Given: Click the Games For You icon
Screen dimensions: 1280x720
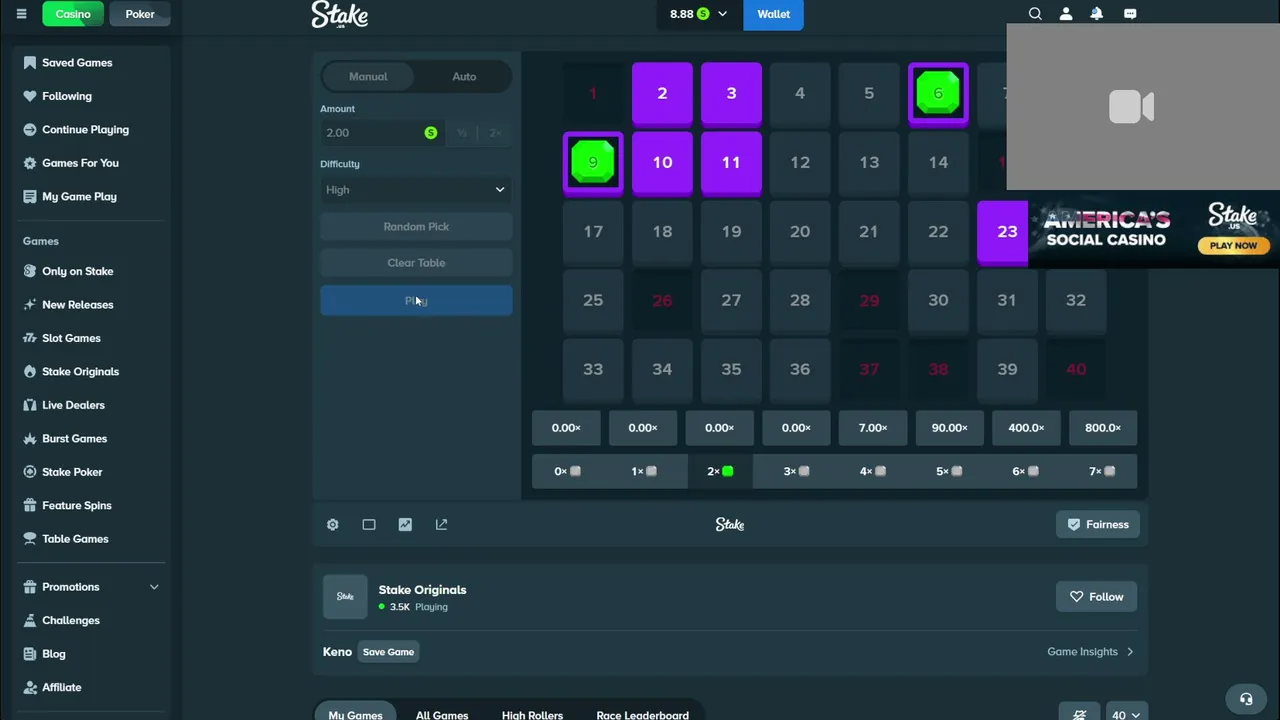Looking at the screenshot, I should click(x=30, y=163).
